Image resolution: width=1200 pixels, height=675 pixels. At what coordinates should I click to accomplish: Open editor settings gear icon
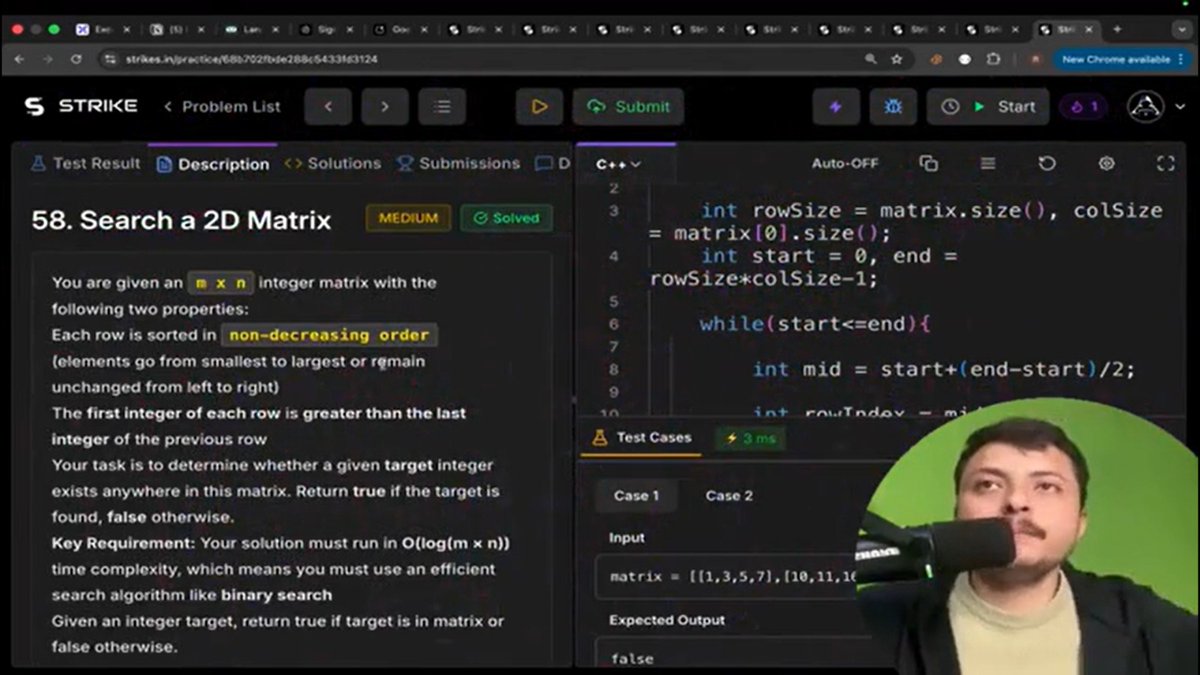coord(1106,163)
